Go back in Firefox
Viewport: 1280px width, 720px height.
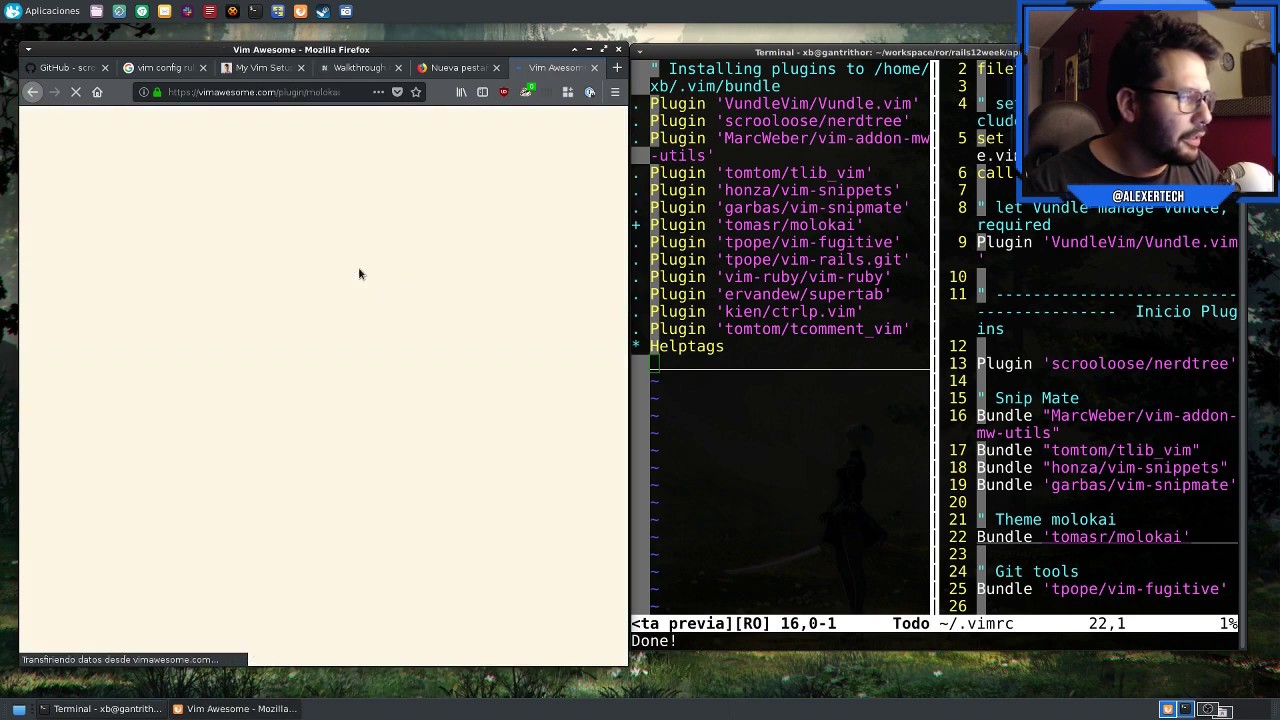tap(33, 92)
